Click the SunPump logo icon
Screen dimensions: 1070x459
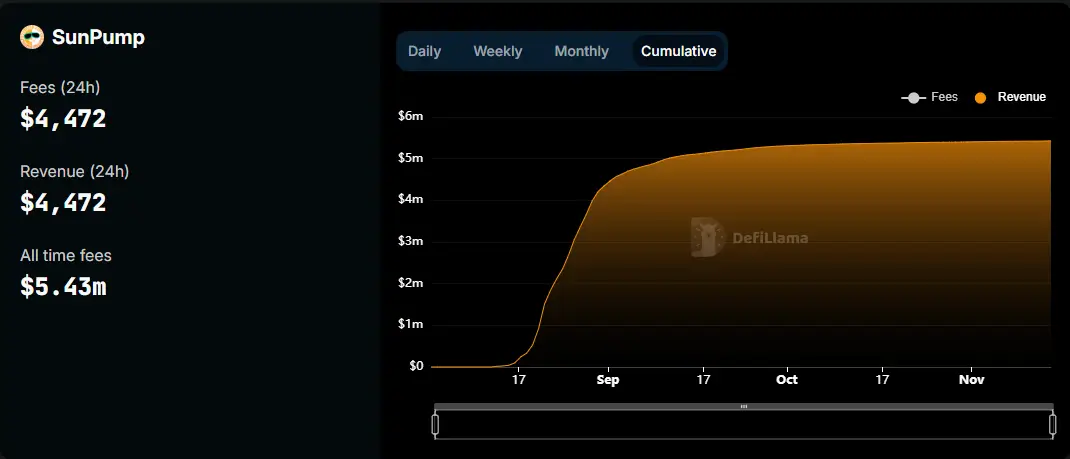pos(32,38)
